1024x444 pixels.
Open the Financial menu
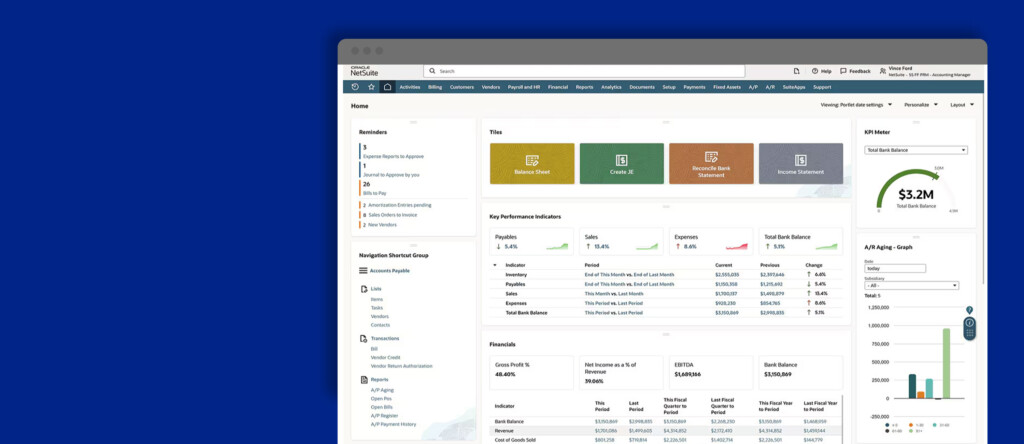558,87
